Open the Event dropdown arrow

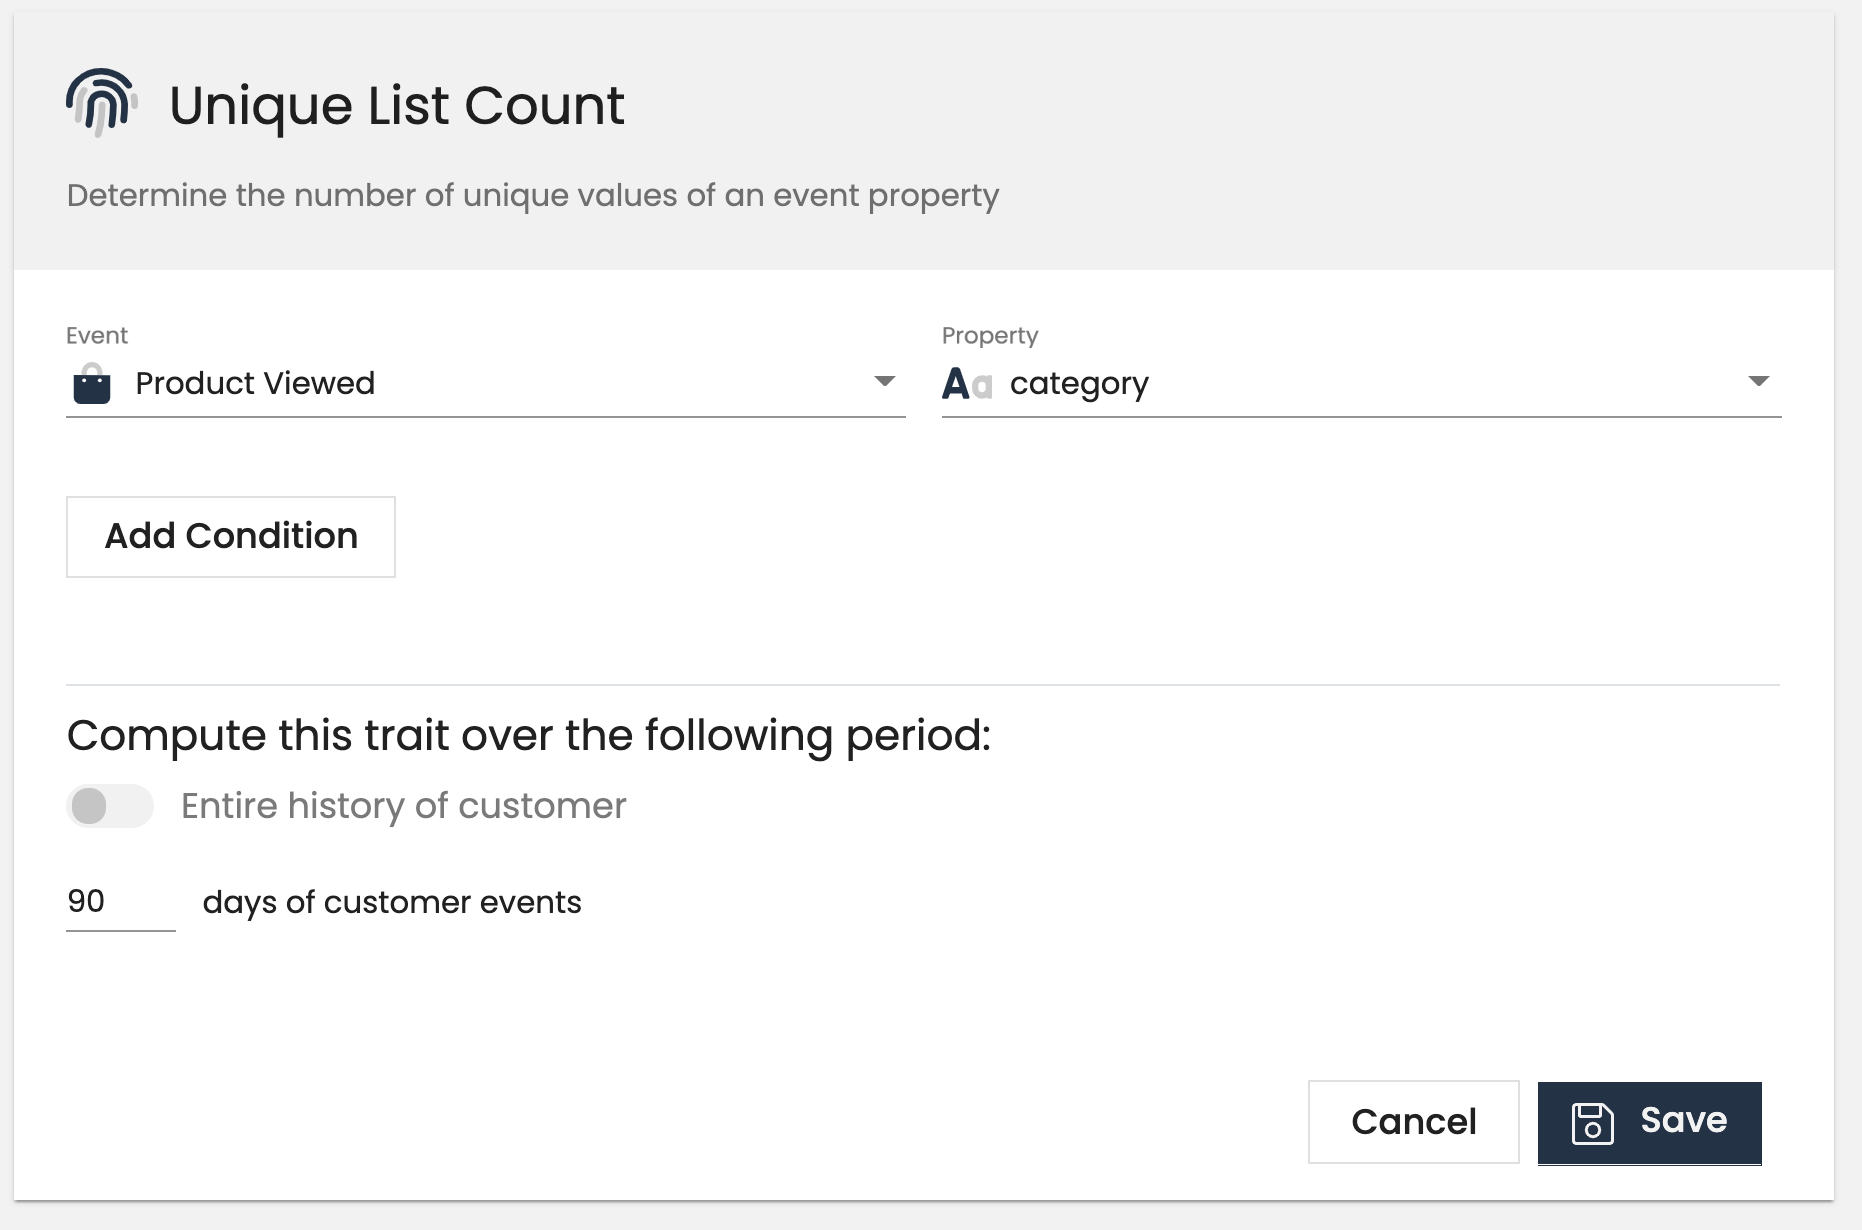[x=884, y=383]
